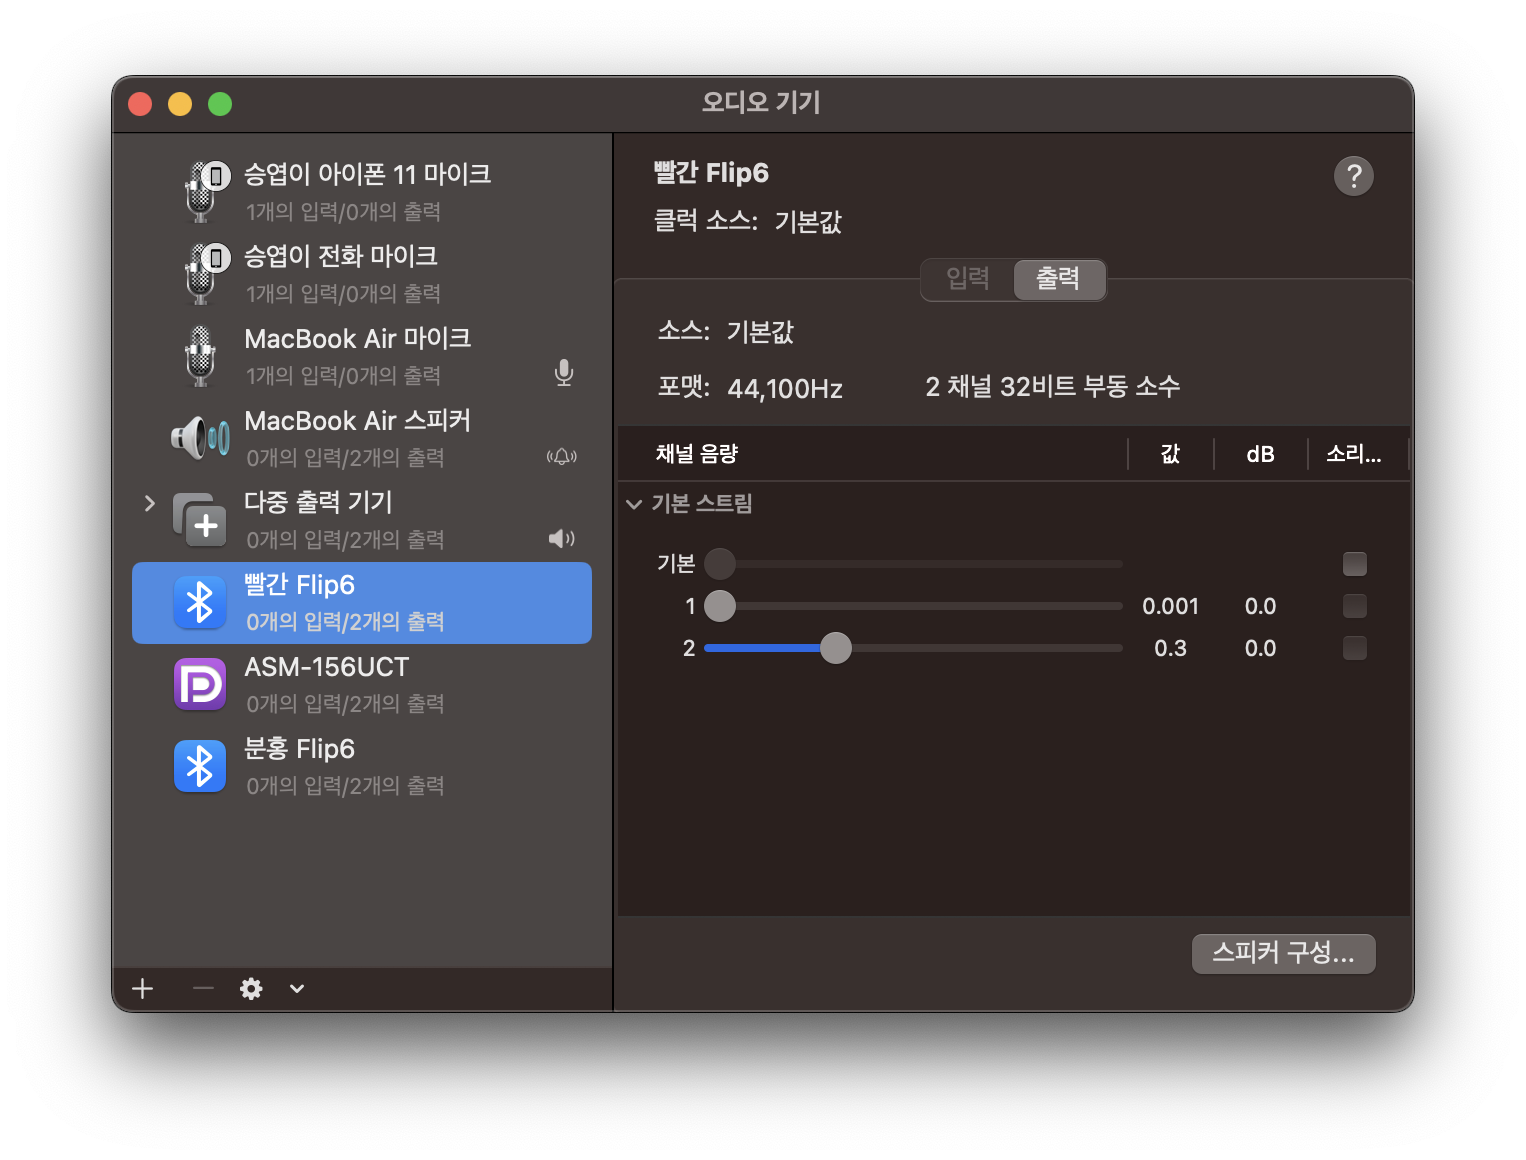This screenshot has height=1160, width=1526.
Task: Select the ASM-156UCT device name
Action: coord(327,667)
